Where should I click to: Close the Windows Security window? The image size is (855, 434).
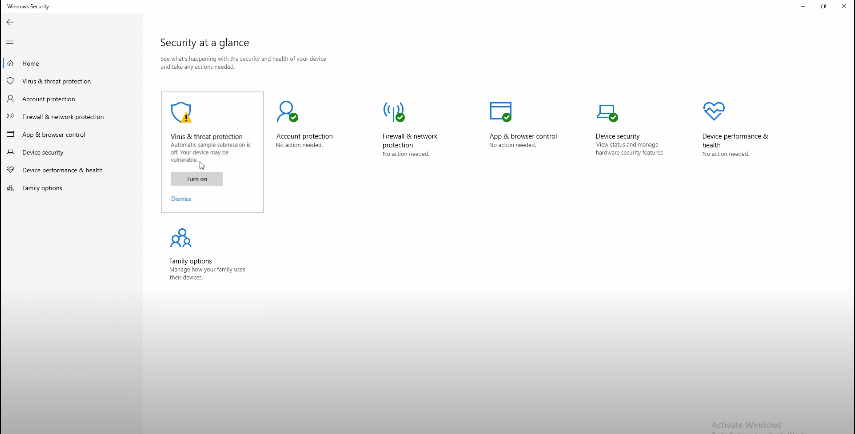[844, 6]
